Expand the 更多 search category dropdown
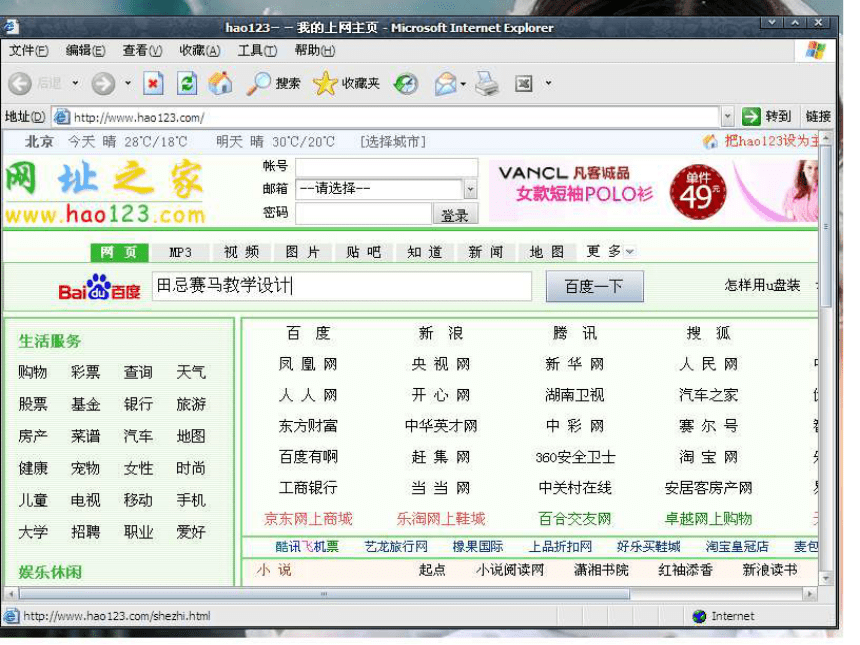This screenshot has height=645, width=860. (x=629, y=252)
